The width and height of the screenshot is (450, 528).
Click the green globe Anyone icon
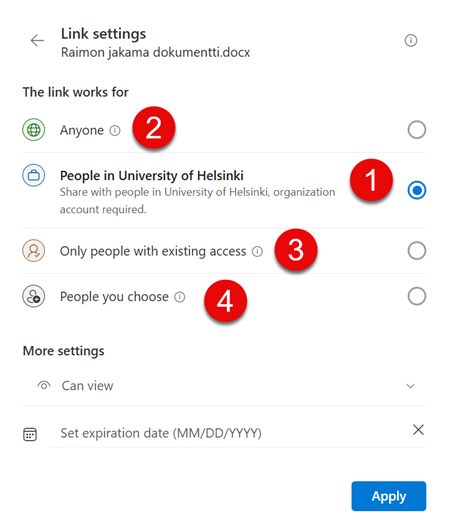pos(34,130)
